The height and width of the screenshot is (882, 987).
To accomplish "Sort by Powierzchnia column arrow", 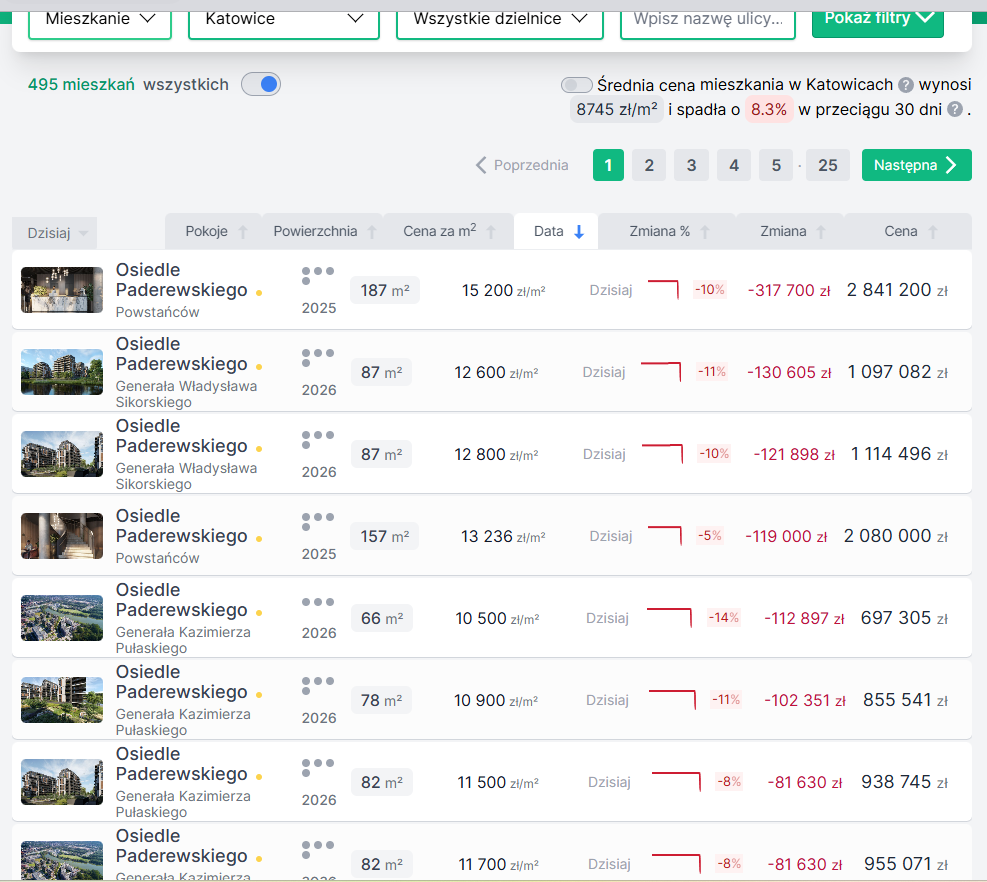I will click(372, 232).
